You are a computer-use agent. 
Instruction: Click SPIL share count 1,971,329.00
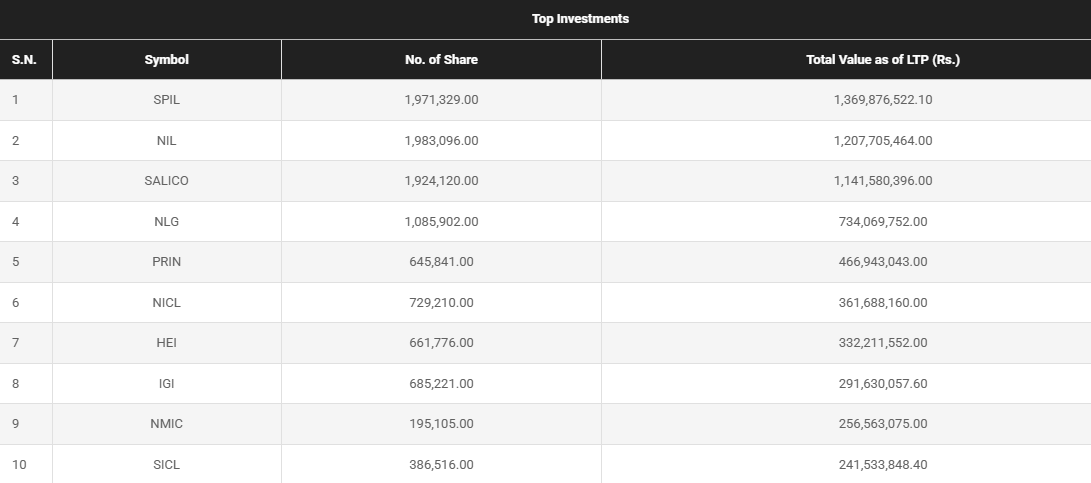[441, 100]
